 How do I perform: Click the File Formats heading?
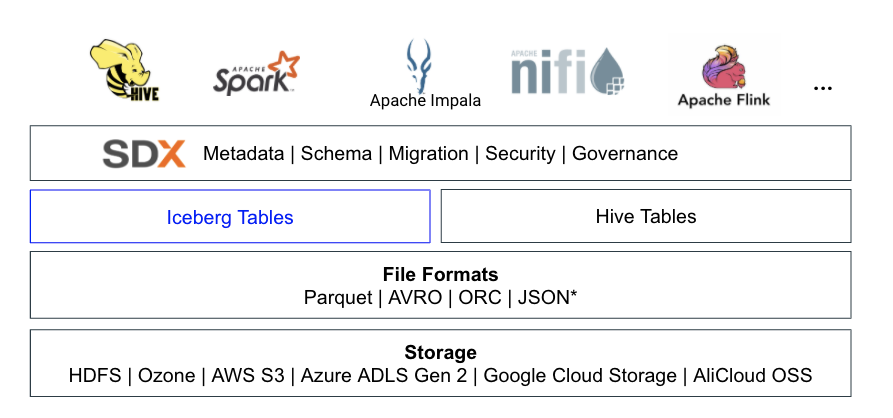[440, 274]
